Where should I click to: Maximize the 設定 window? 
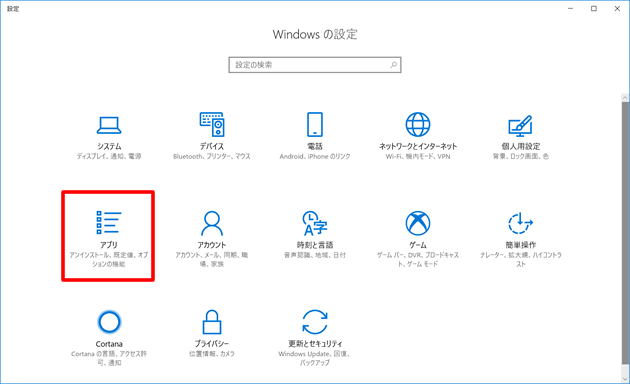pyautogui.click(x=594, y=8)
